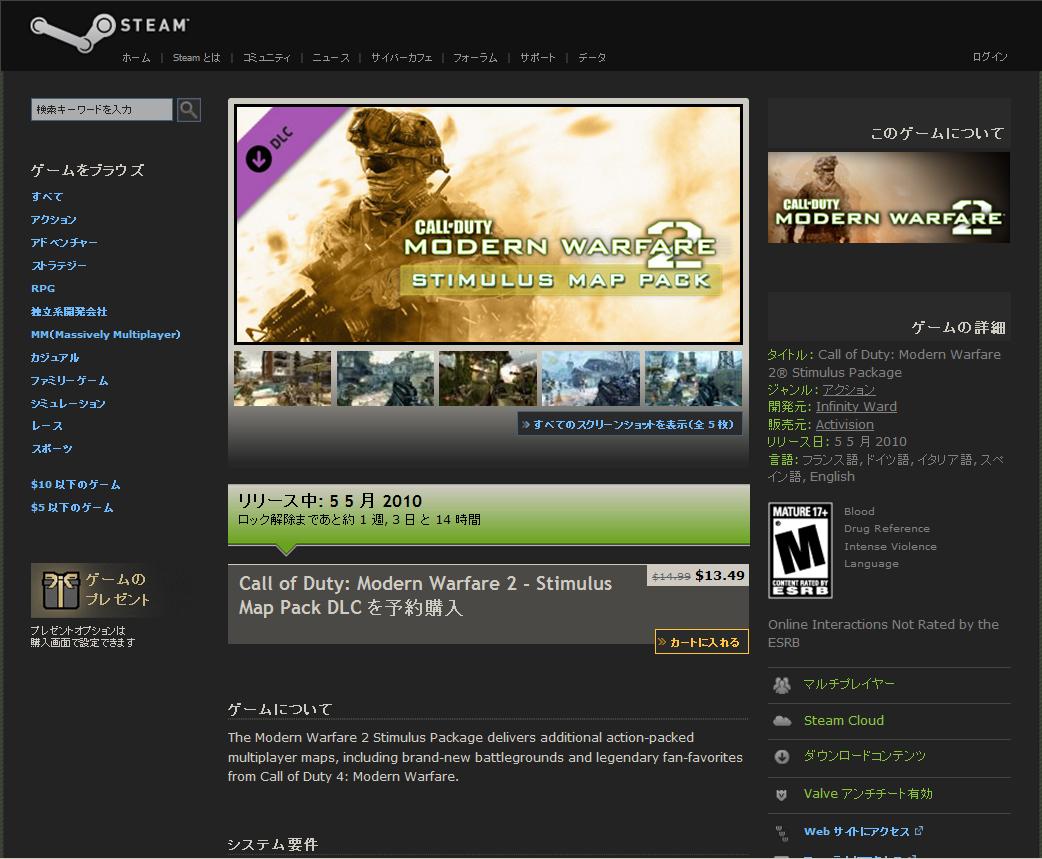Click the ログイン link
The height and width of the screenshot is (859, 1042).
990,56
